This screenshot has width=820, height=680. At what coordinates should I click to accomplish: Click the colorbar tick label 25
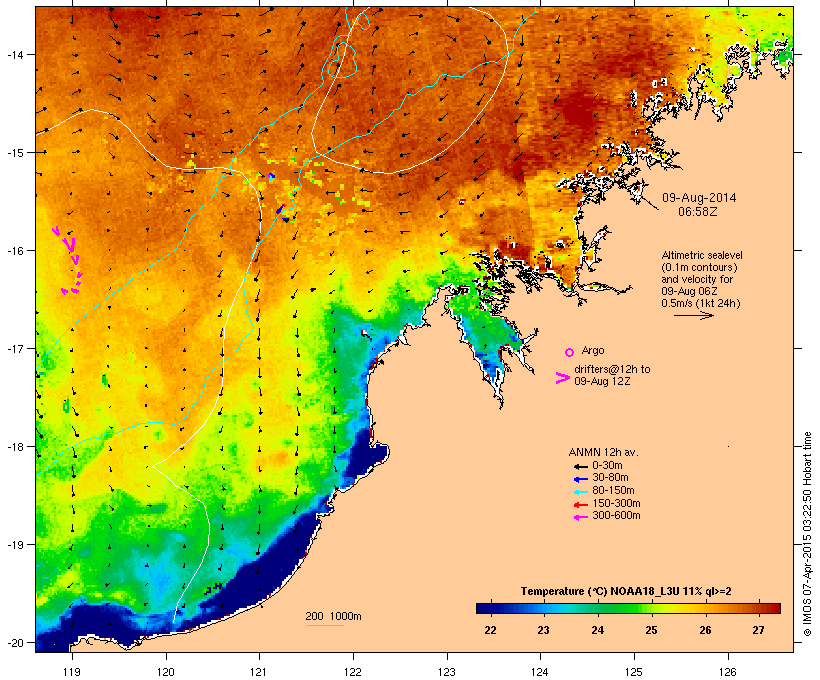click(651, 630)
